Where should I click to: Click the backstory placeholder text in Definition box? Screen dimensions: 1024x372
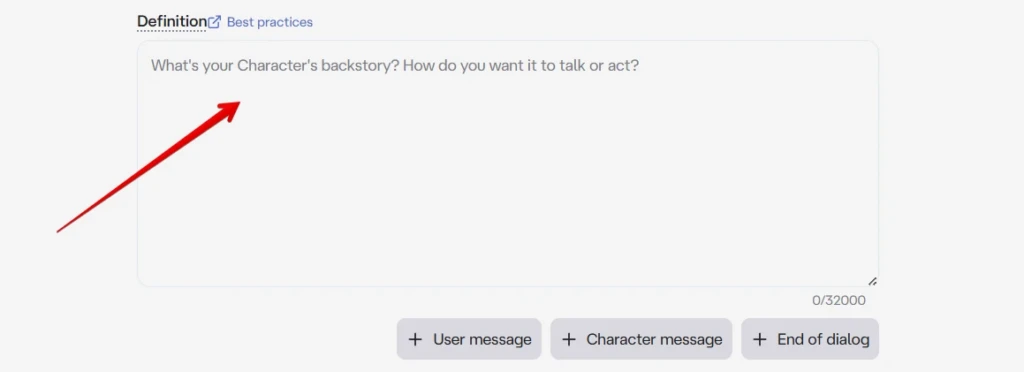tap(394, 66)
